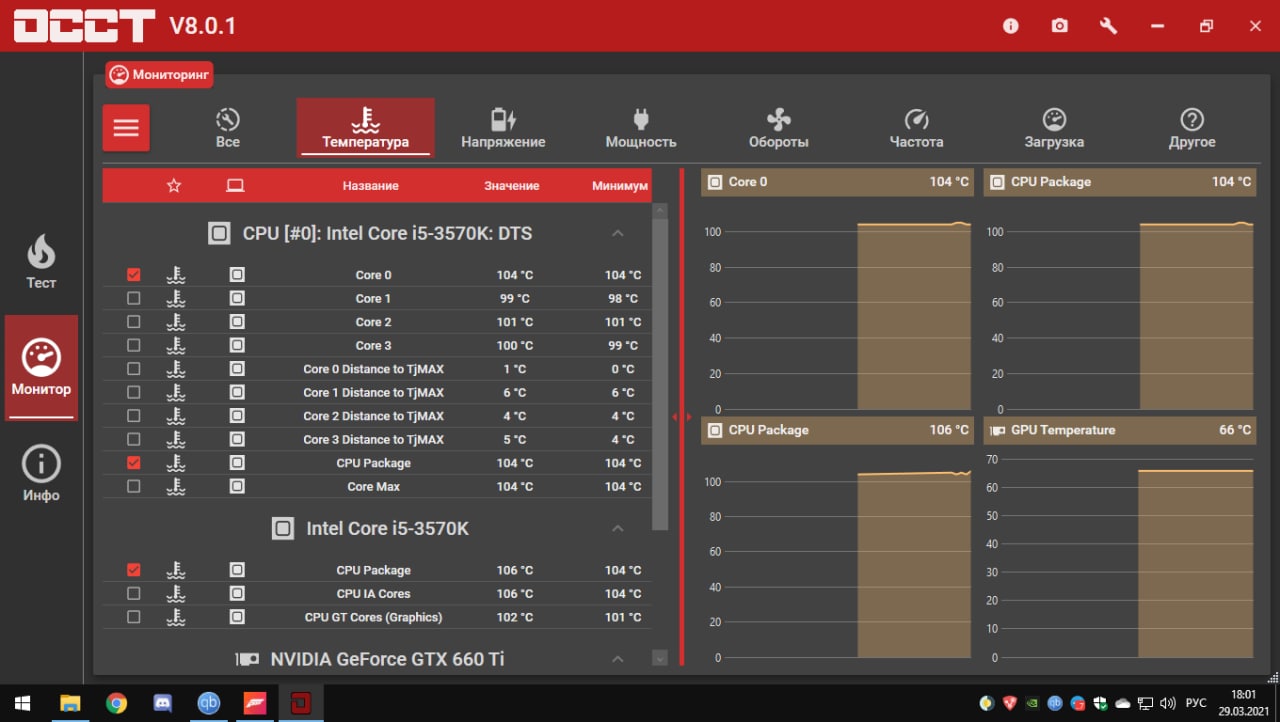Click the chip icon in CPU IA Cores row
This screenshot has height=722, width=1280.
(x=237, y=593)
